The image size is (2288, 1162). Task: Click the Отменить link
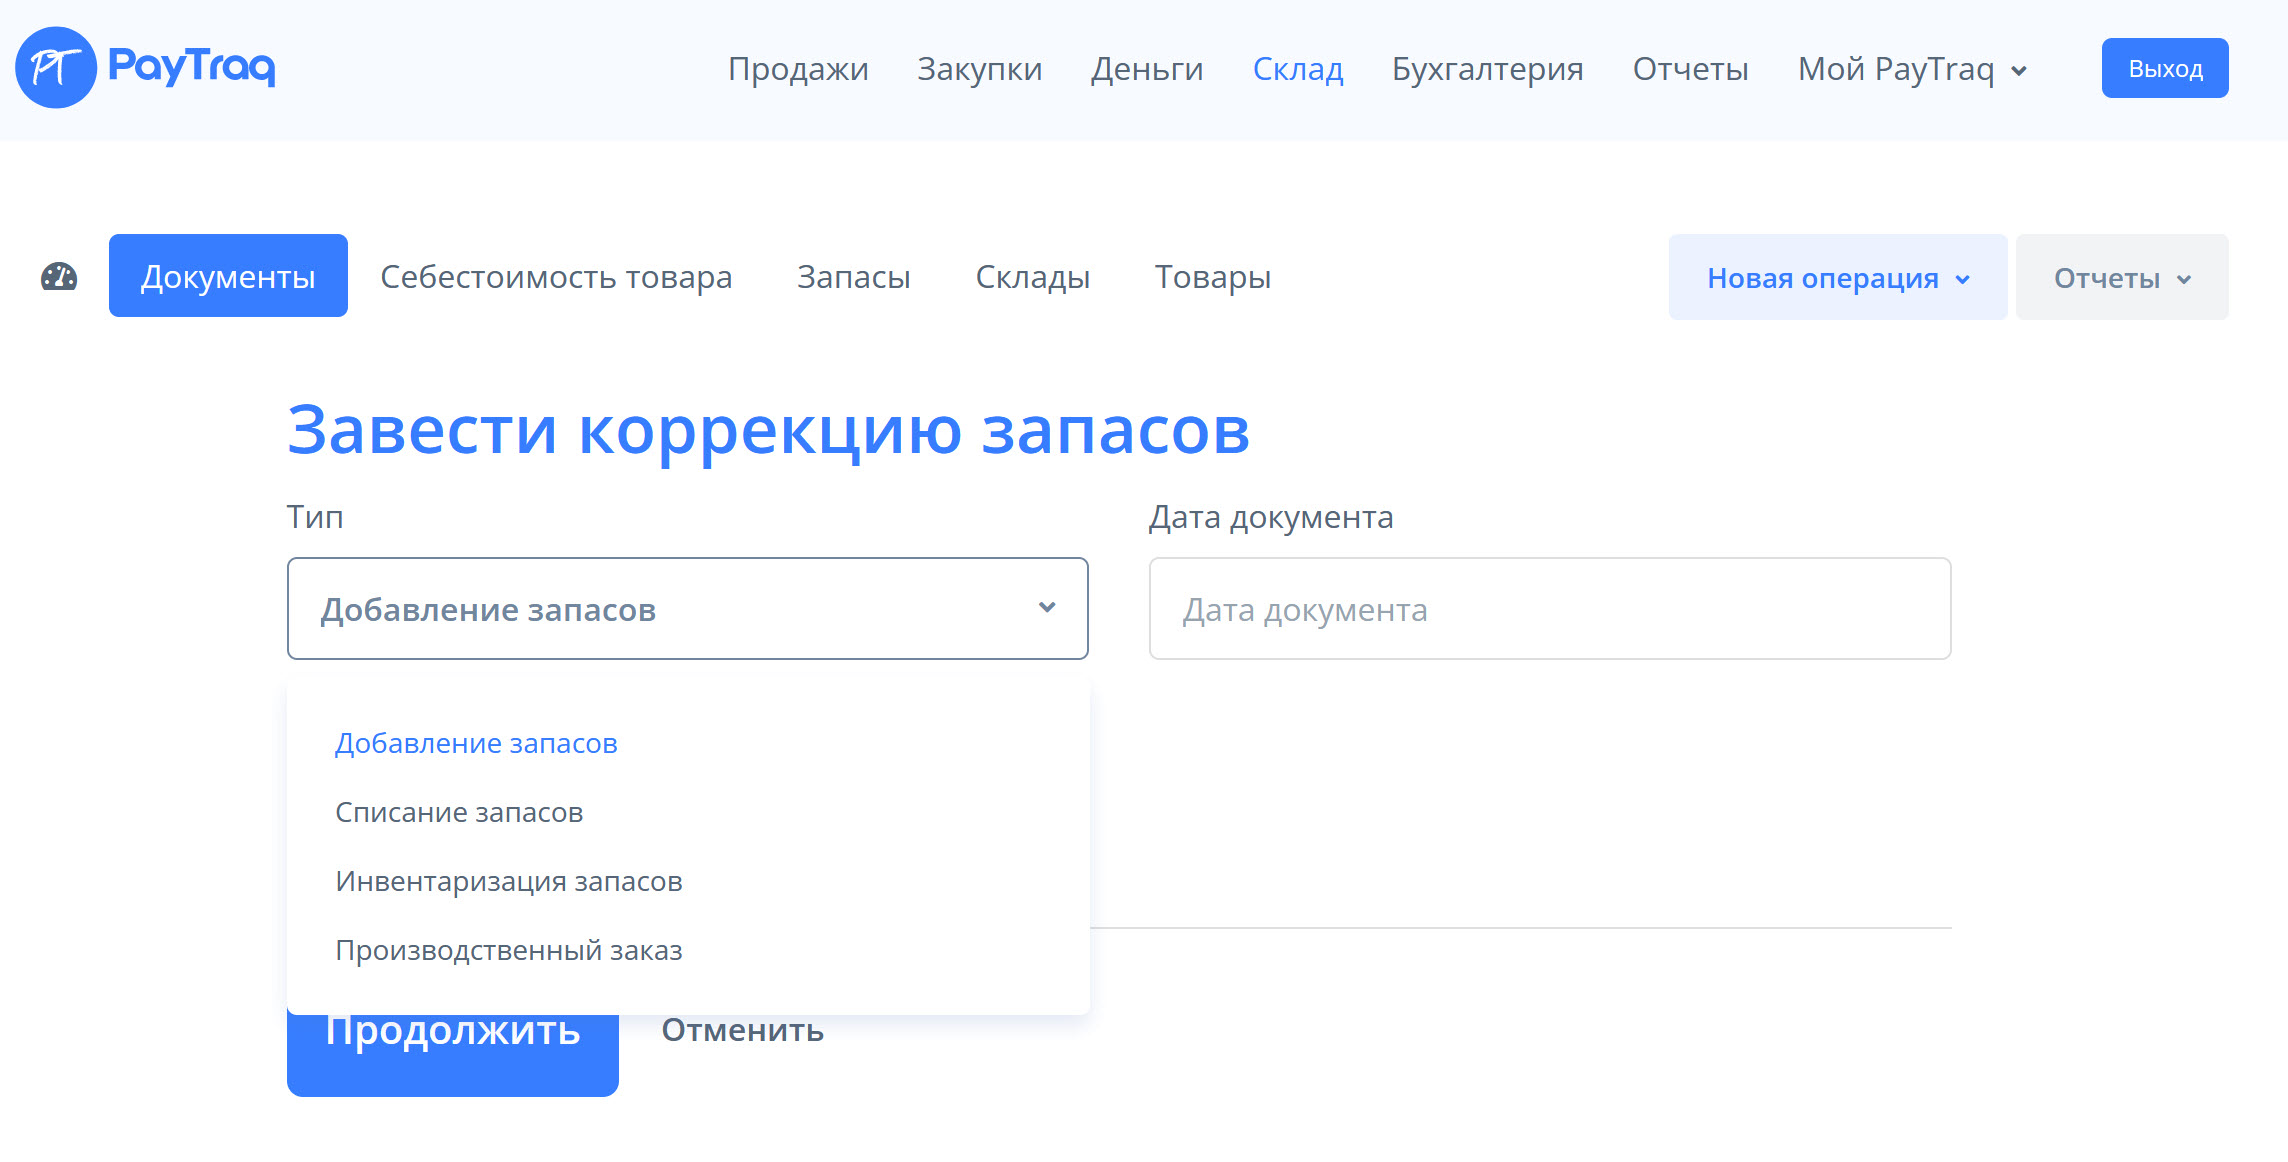(x=742, y=1029)
